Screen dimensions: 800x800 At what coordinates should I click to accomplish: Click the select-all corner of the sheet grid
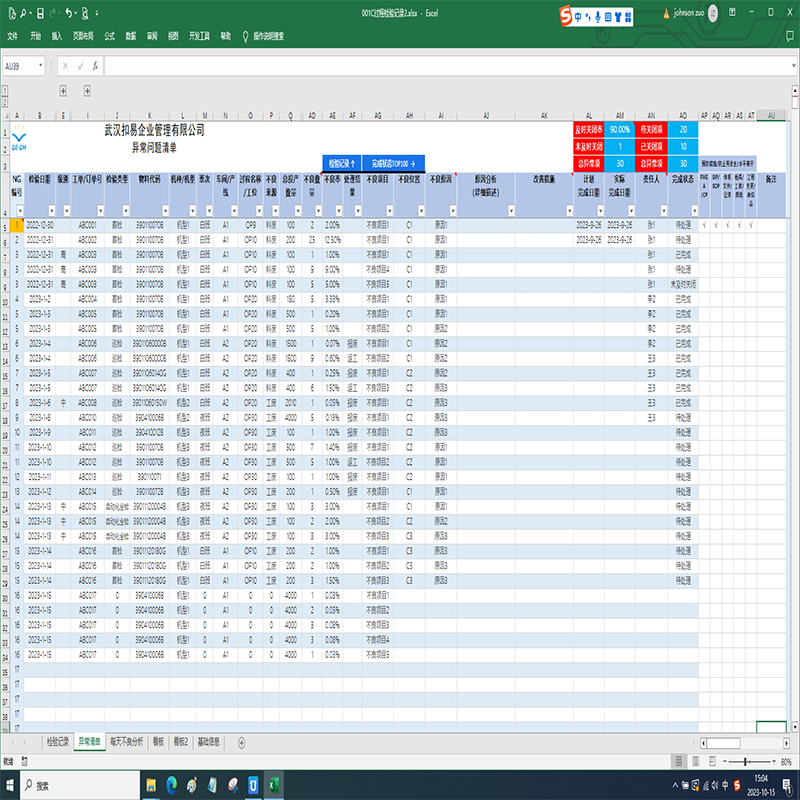(5, 116)
